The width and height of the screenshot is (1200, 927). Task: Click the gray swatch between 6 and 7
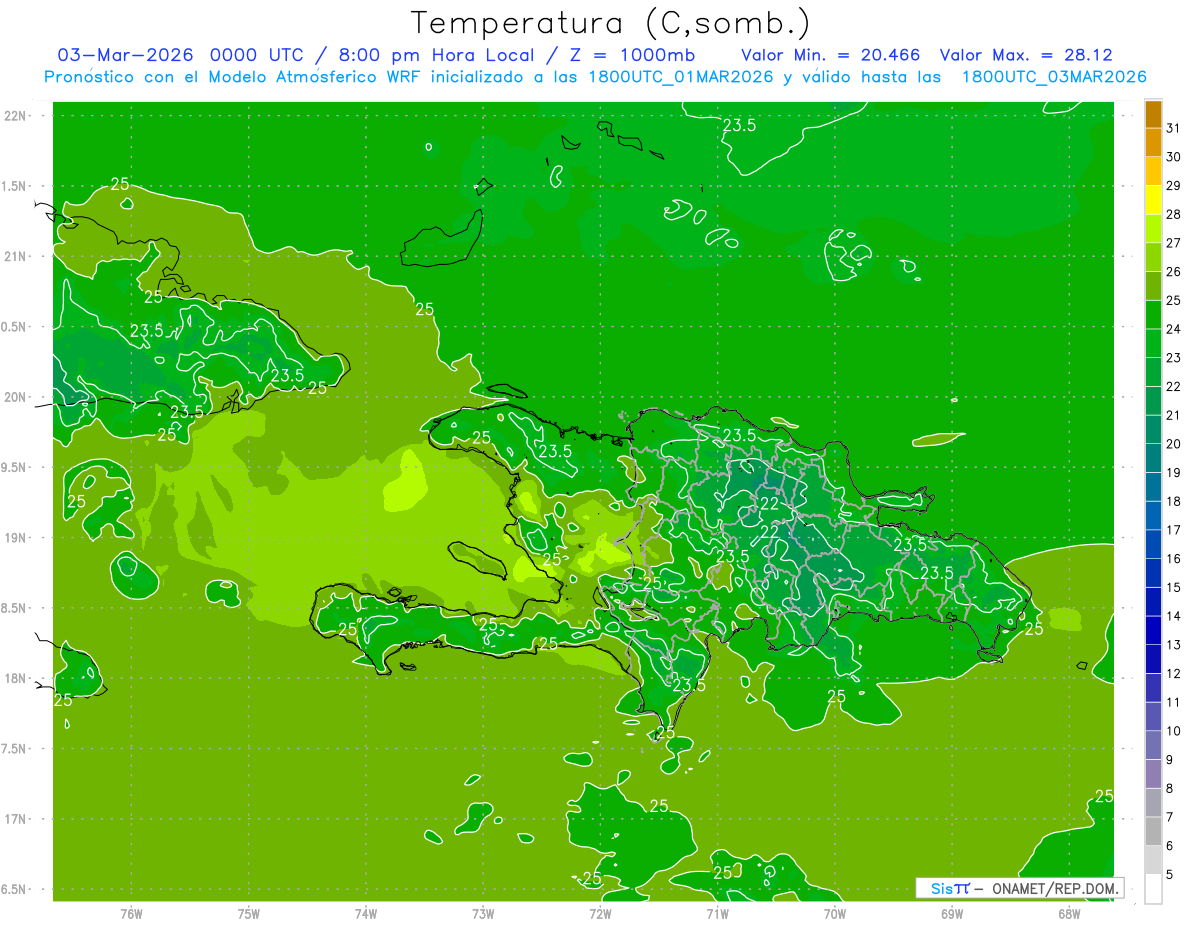[1153, 831]
